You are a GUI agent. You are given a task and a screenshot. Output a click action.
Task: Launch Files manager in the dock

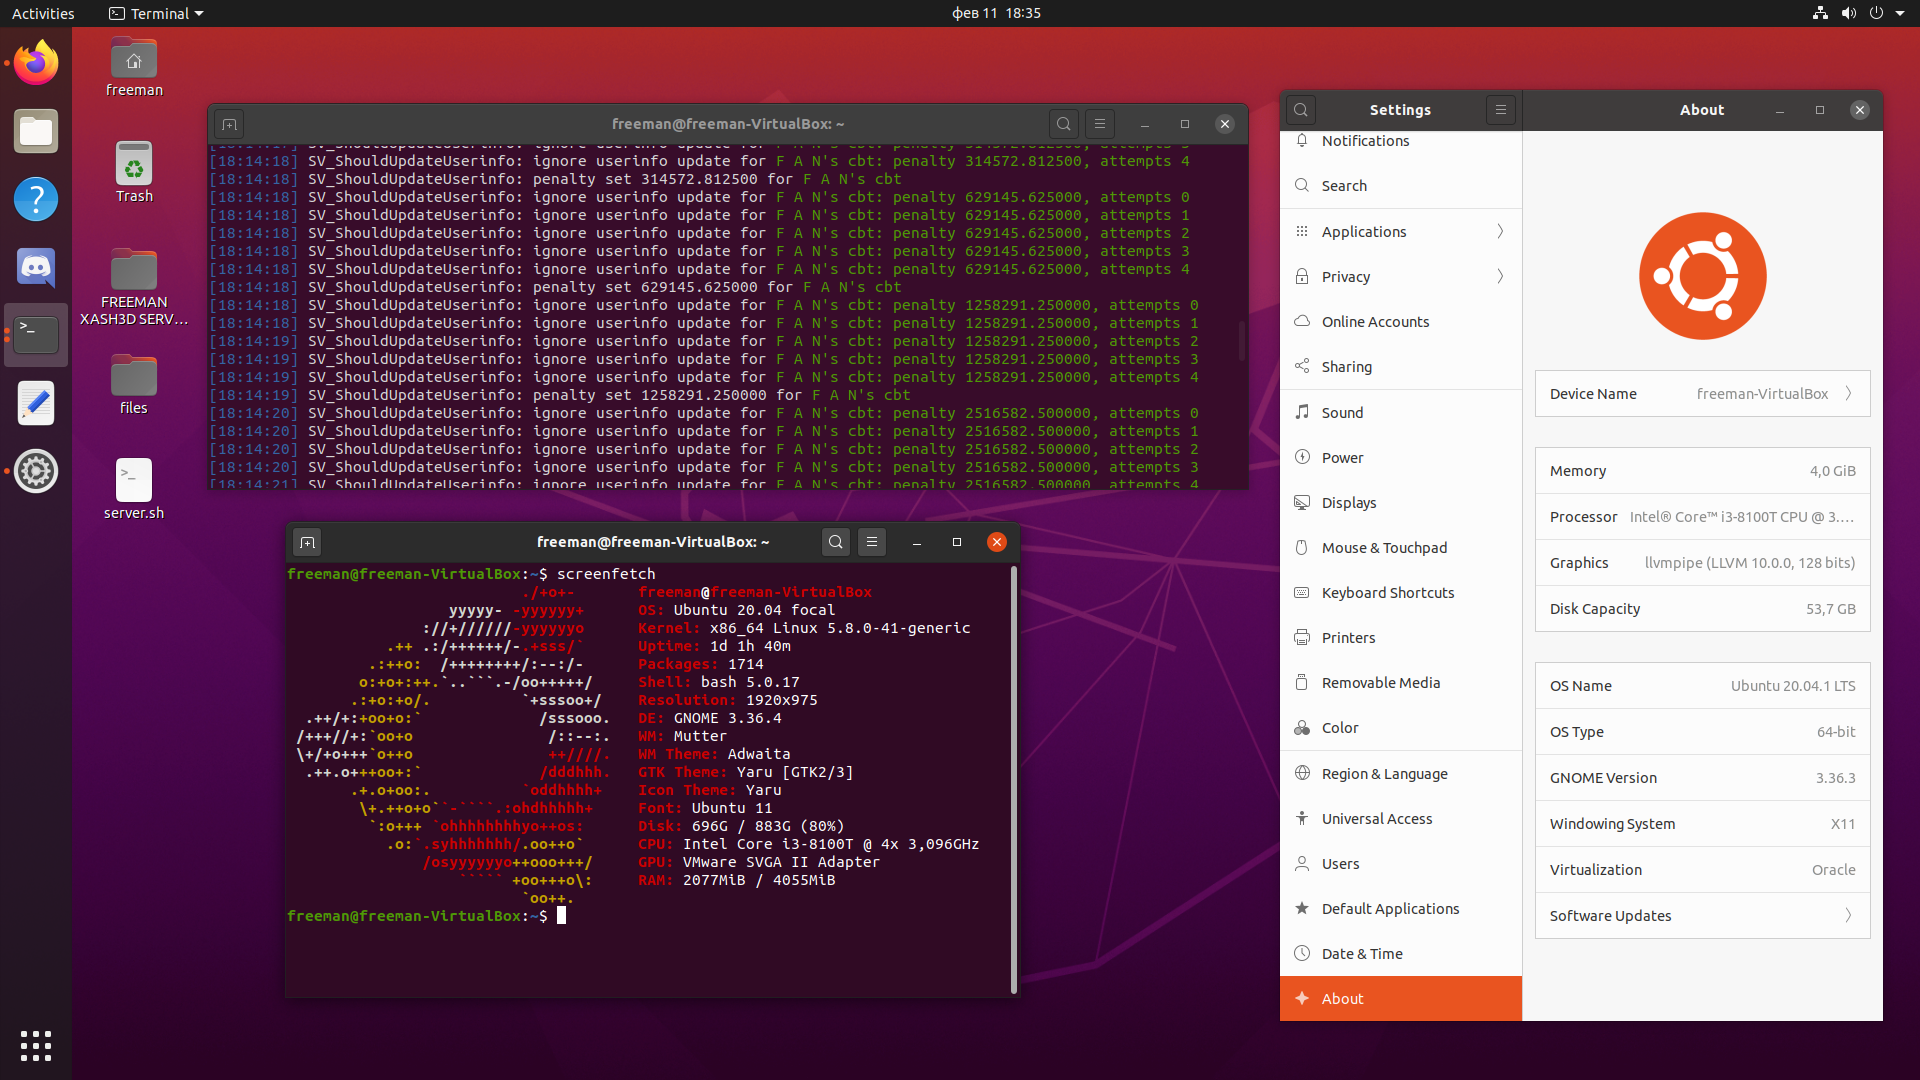tap(36, 131)
